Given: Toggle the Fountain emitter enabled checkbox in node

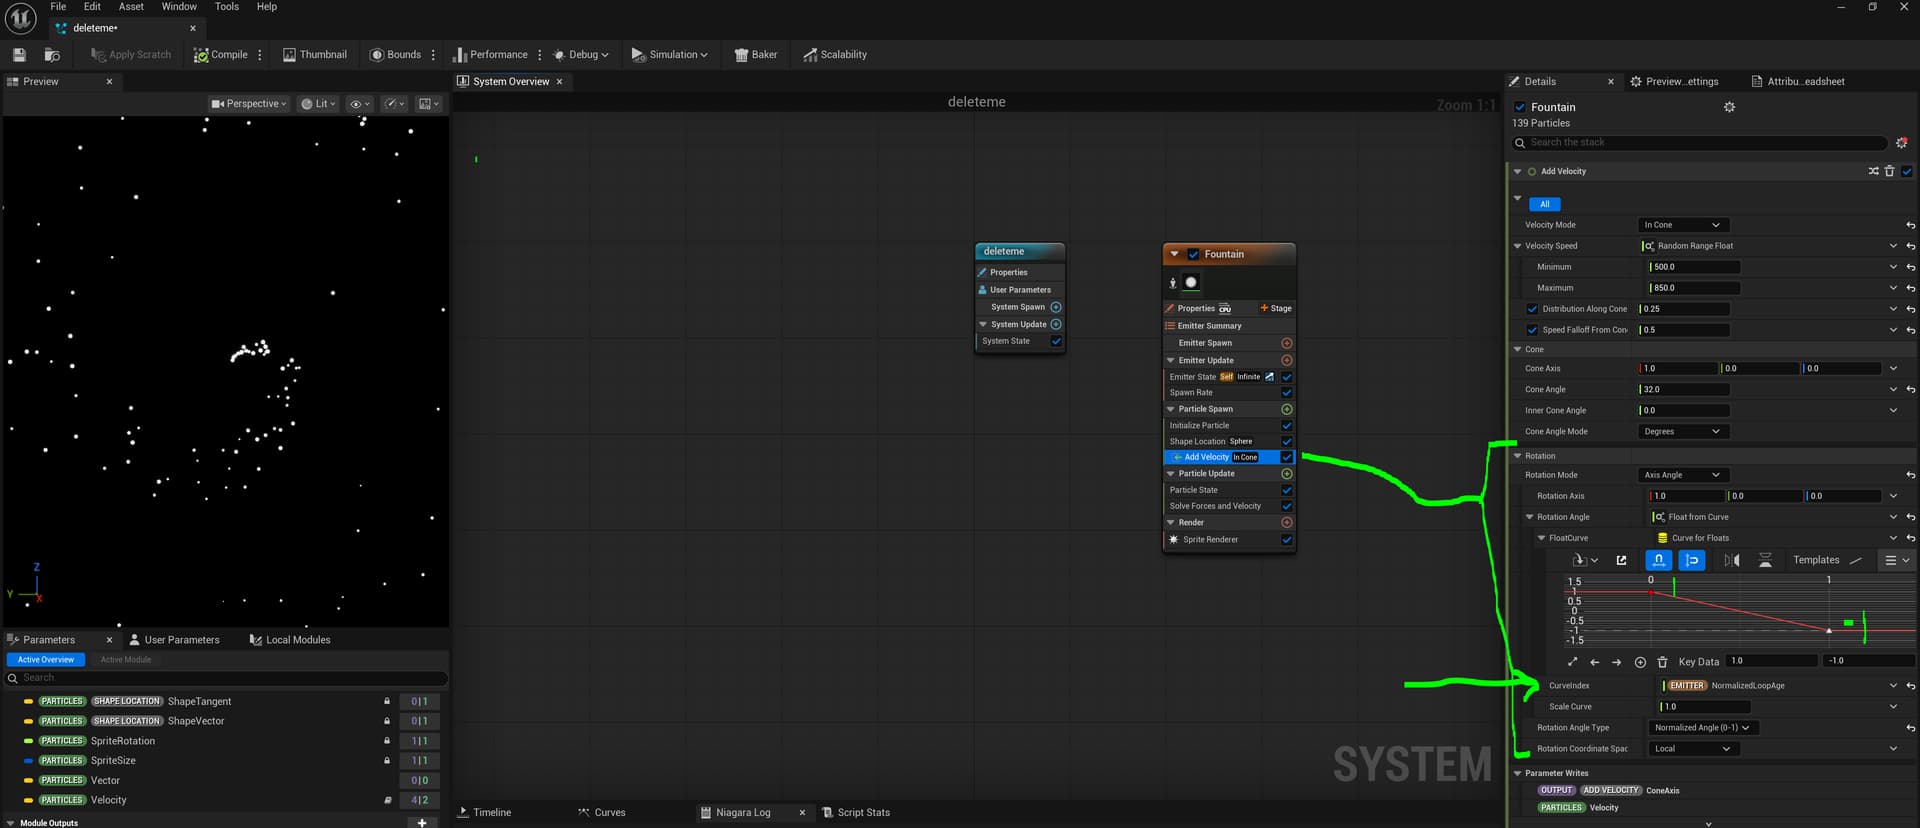Looking at the screenshot, I should (1193, 254).
